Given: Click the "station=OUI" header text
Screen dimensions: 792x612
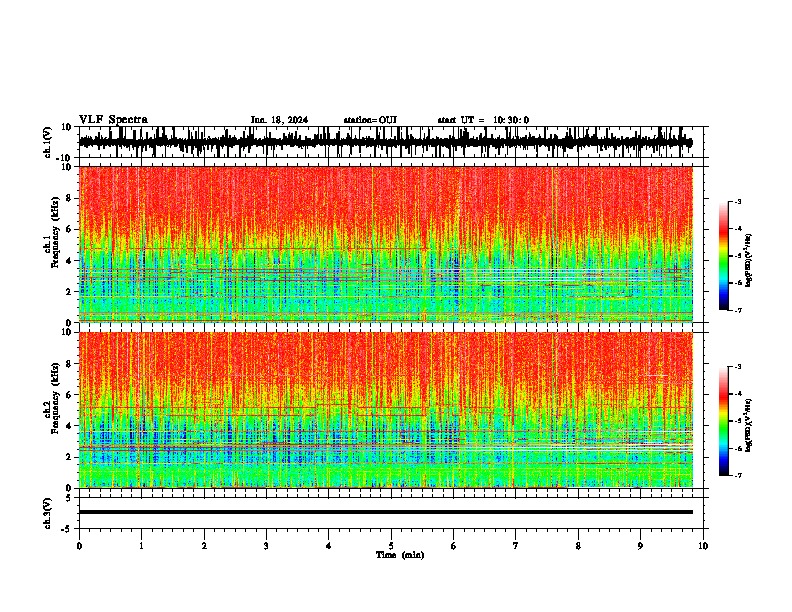Looking at the screenshot, I should pos(370,120).
